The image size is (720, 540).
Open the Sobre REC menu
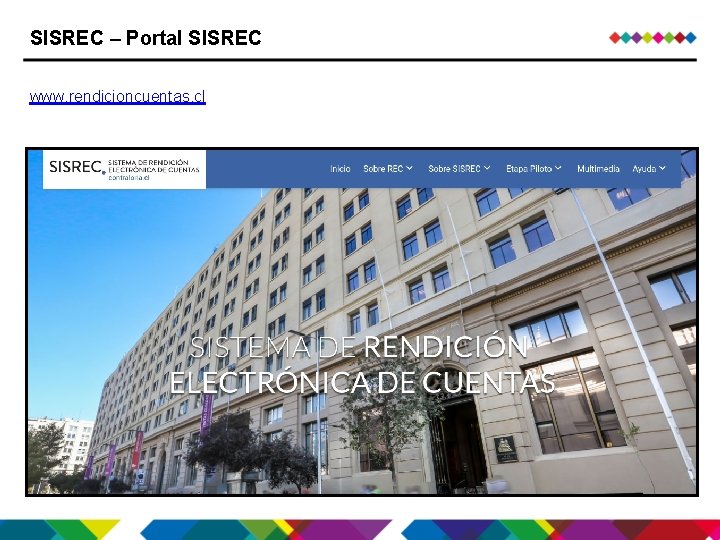tap(383, 169)
